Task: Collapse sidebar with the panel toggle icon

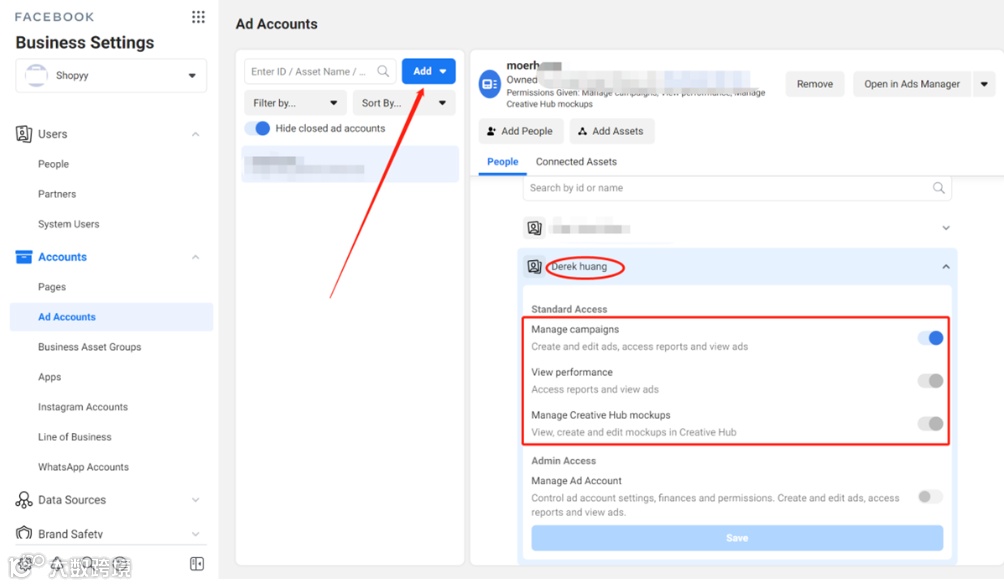Action: 197,564
